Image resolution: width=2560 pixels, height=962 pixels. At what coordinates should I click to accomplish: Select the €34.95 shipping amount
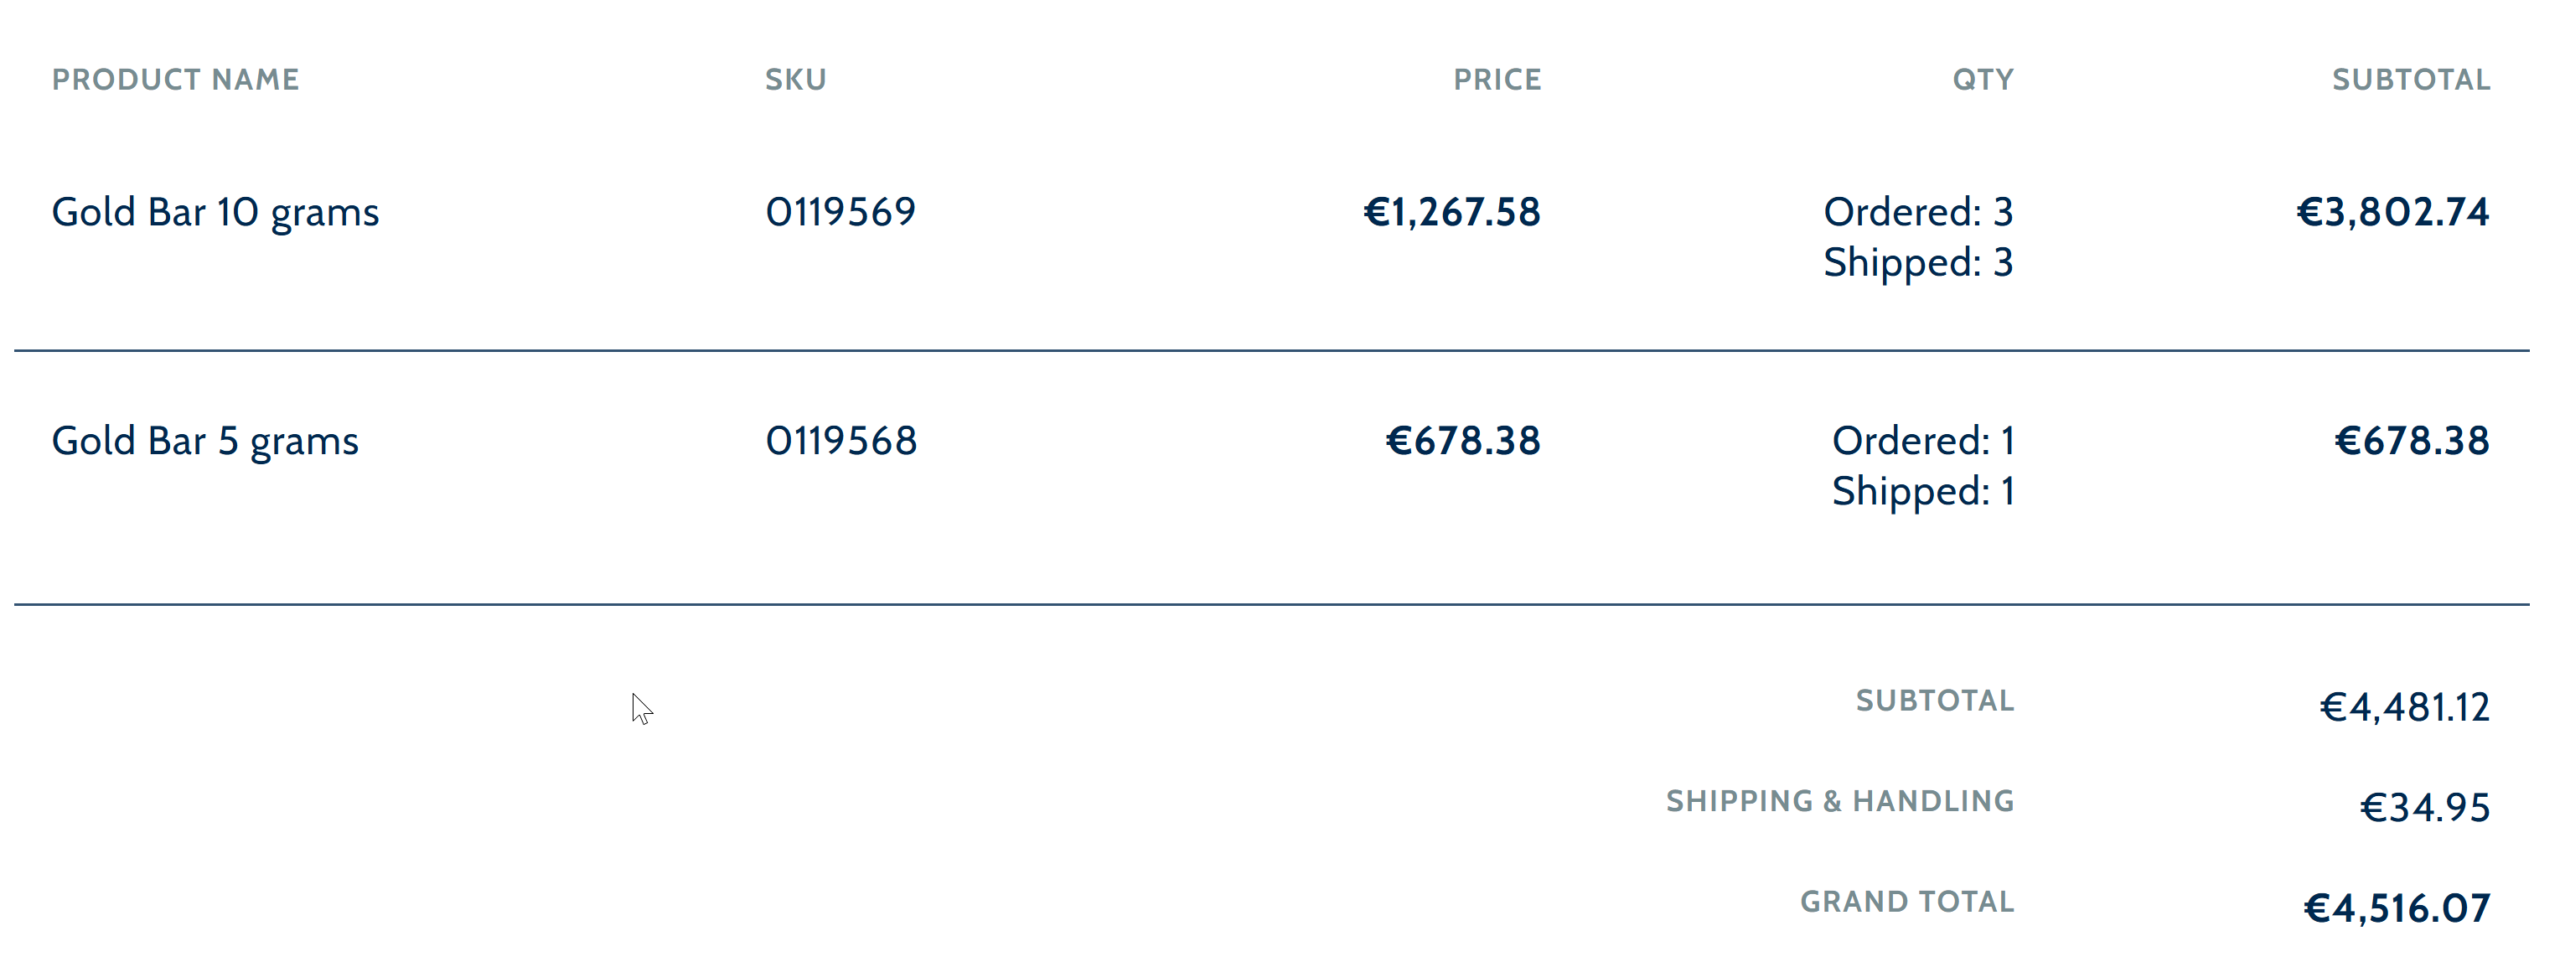tap(2424, 808)
